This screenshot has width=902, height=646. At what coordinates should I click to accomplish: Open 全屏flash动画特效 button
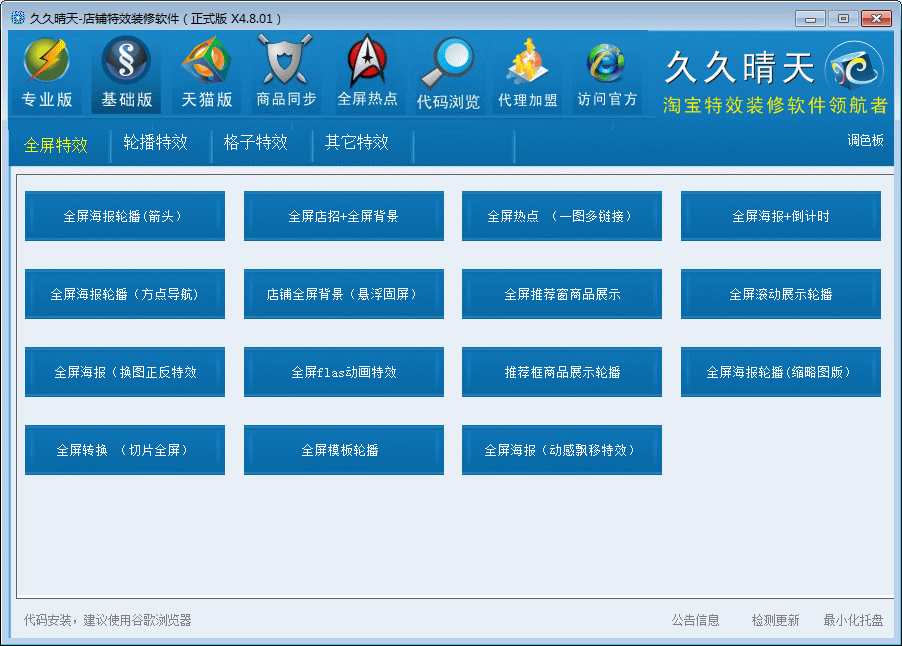click(x=343, y=372)
